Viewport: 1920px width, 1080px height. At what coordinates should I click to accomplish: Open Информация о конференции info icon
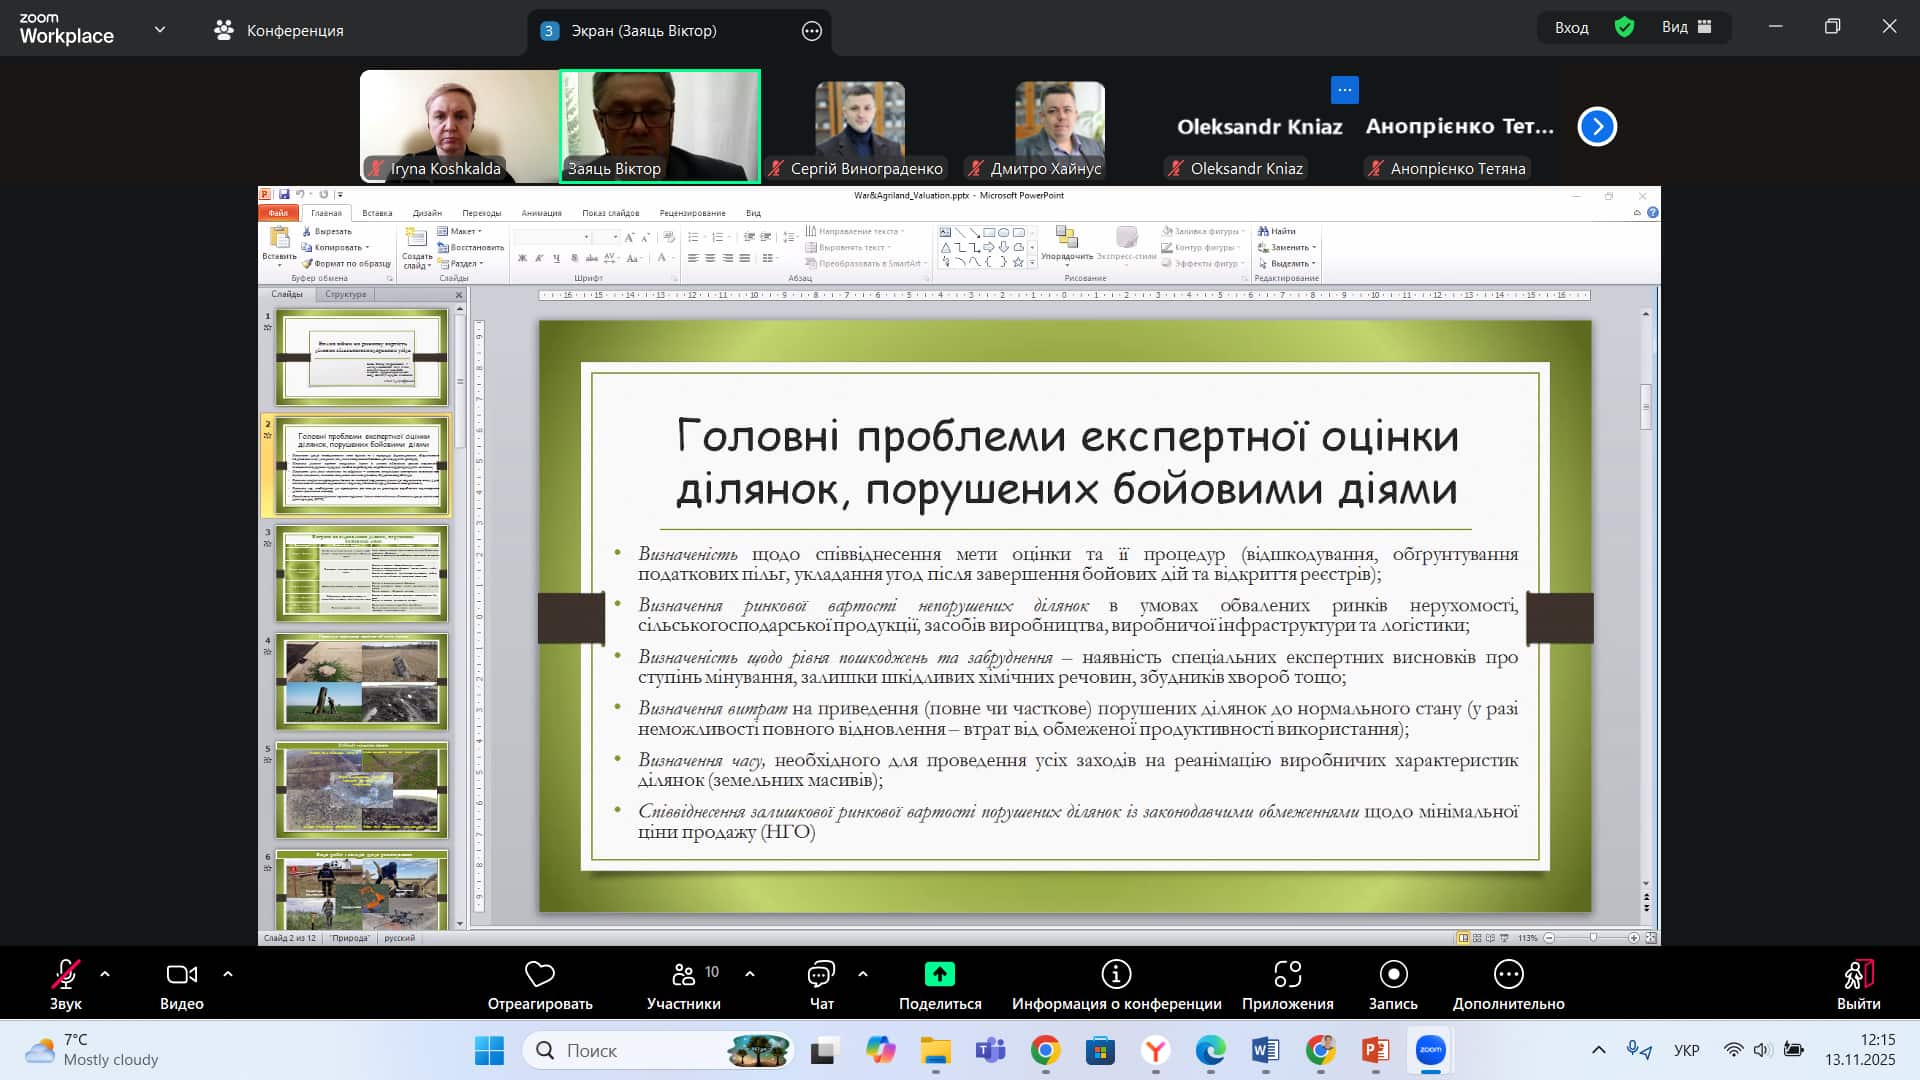[1116, 974]
